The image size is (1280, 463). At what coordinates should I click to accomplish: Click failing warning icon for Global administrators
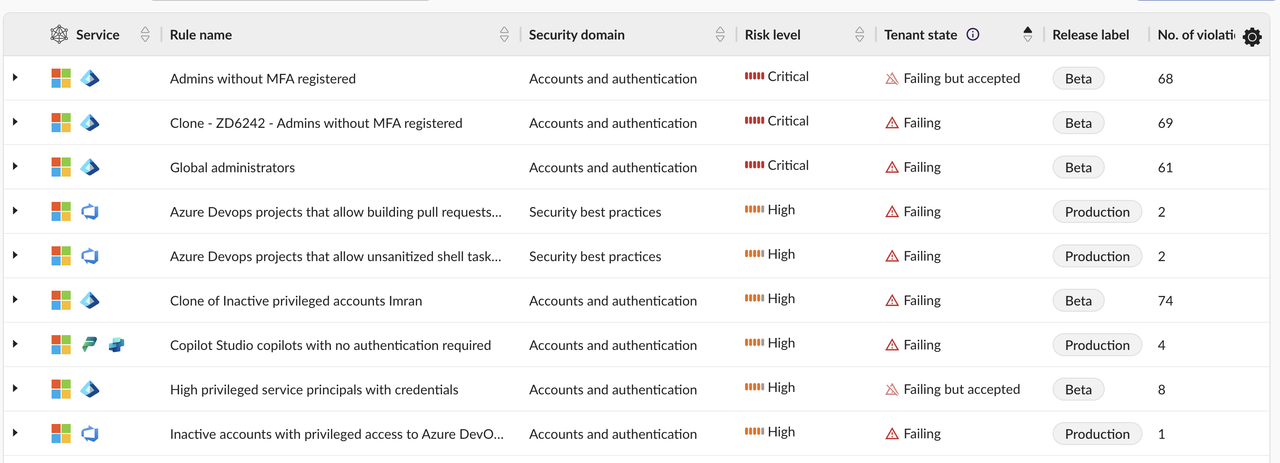coord(892,167)
